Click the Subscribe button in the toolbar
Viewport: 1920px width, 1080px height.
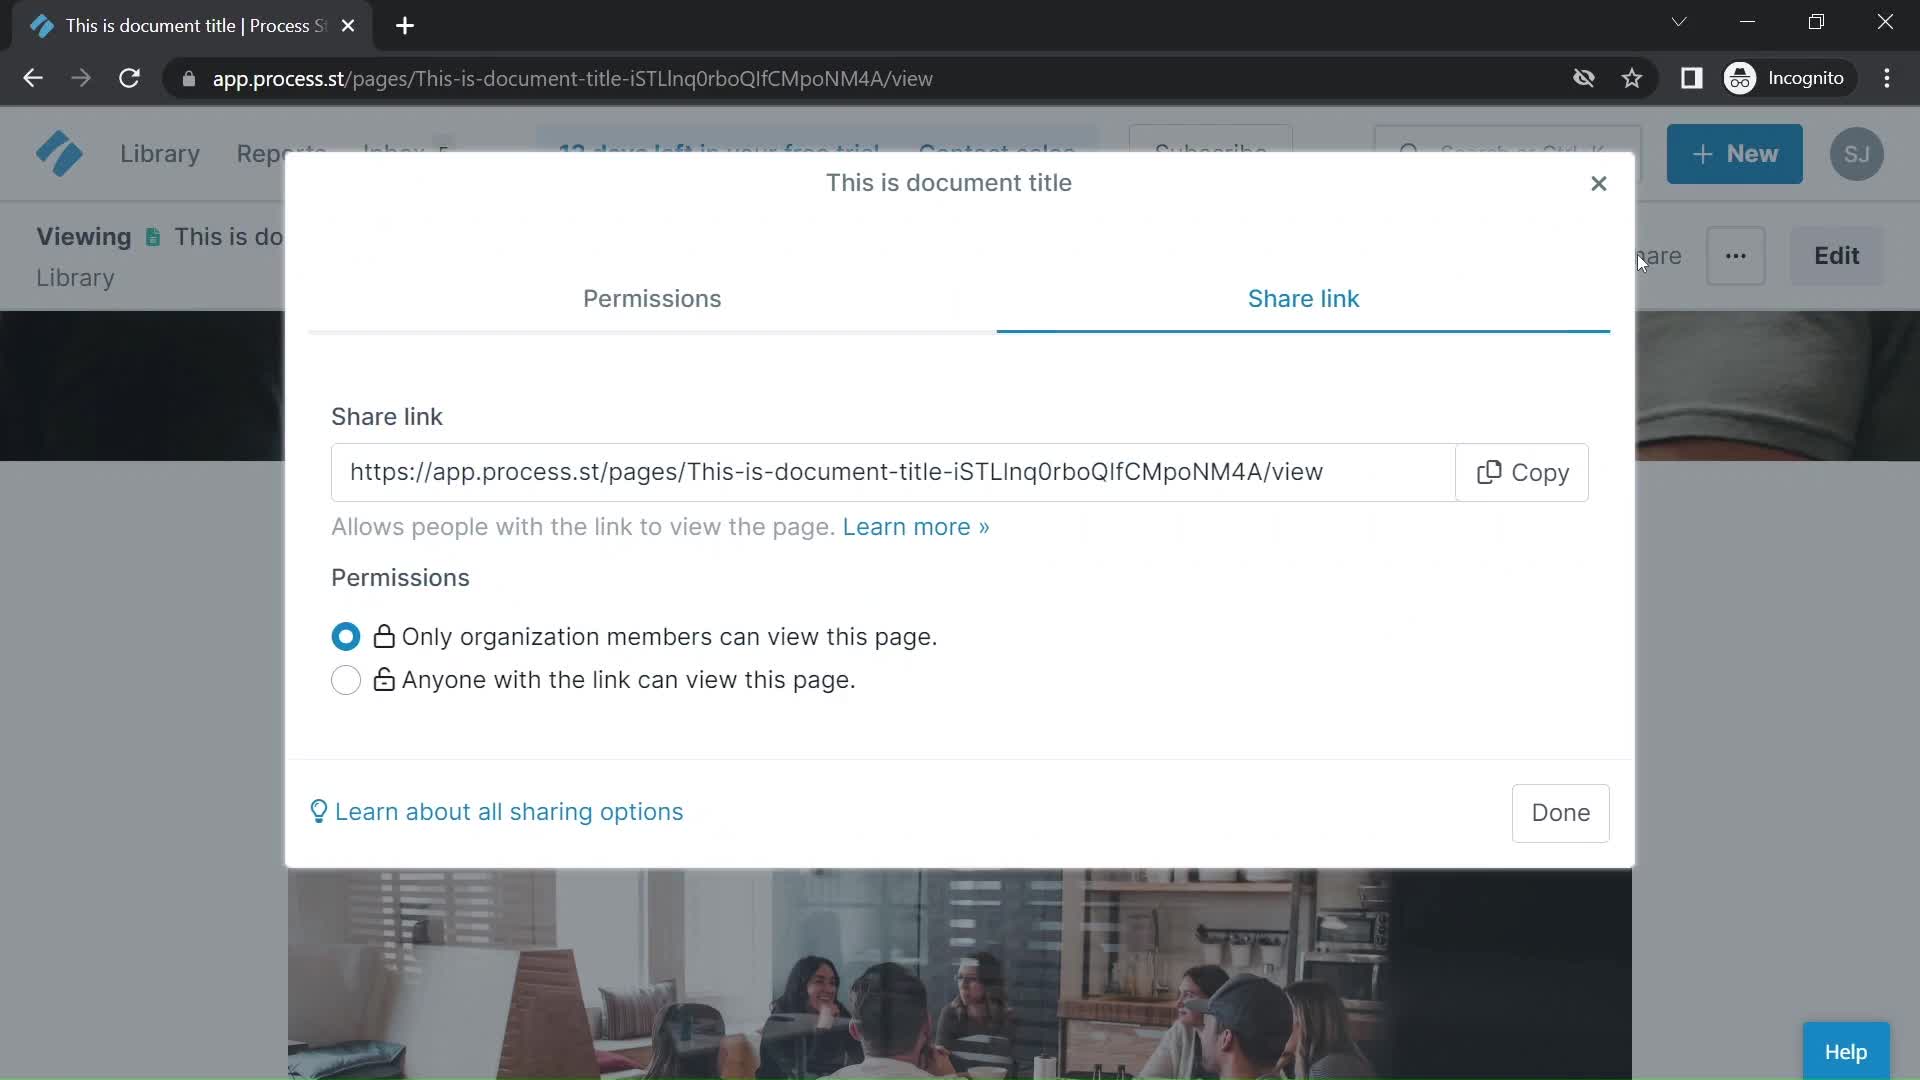pyautogui.click(x=1213, y=149)
